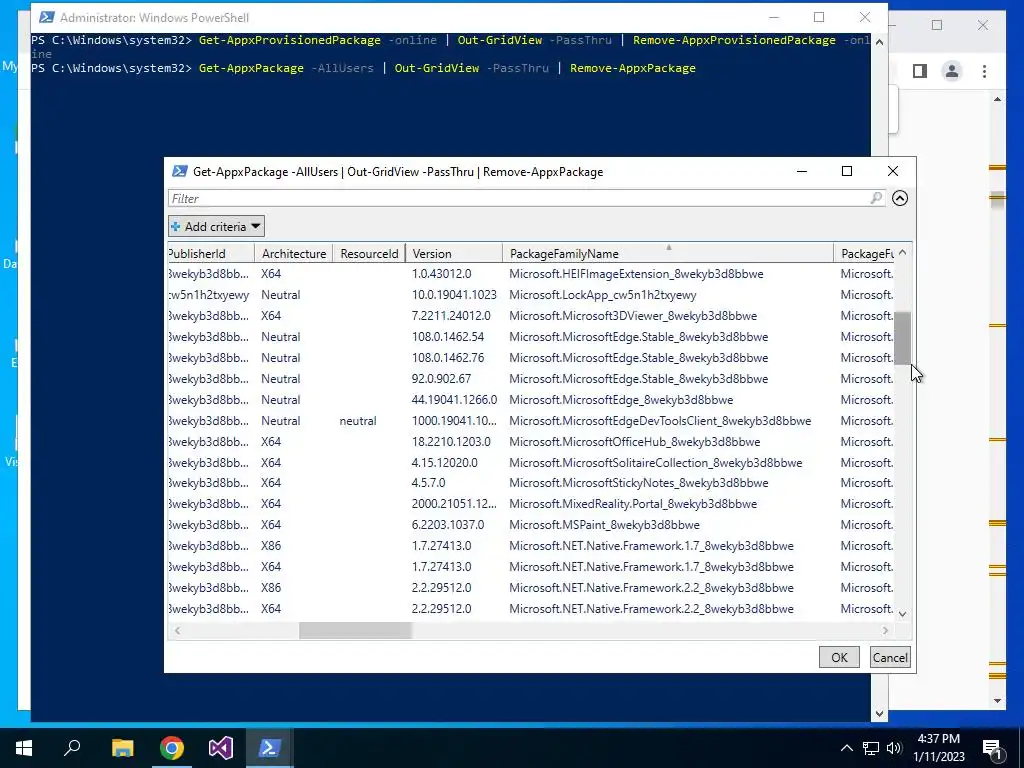The width and height of the screenshot is (1024, 768).
Task: Sort by the PackageFullName column header
Action: [865, 253]
